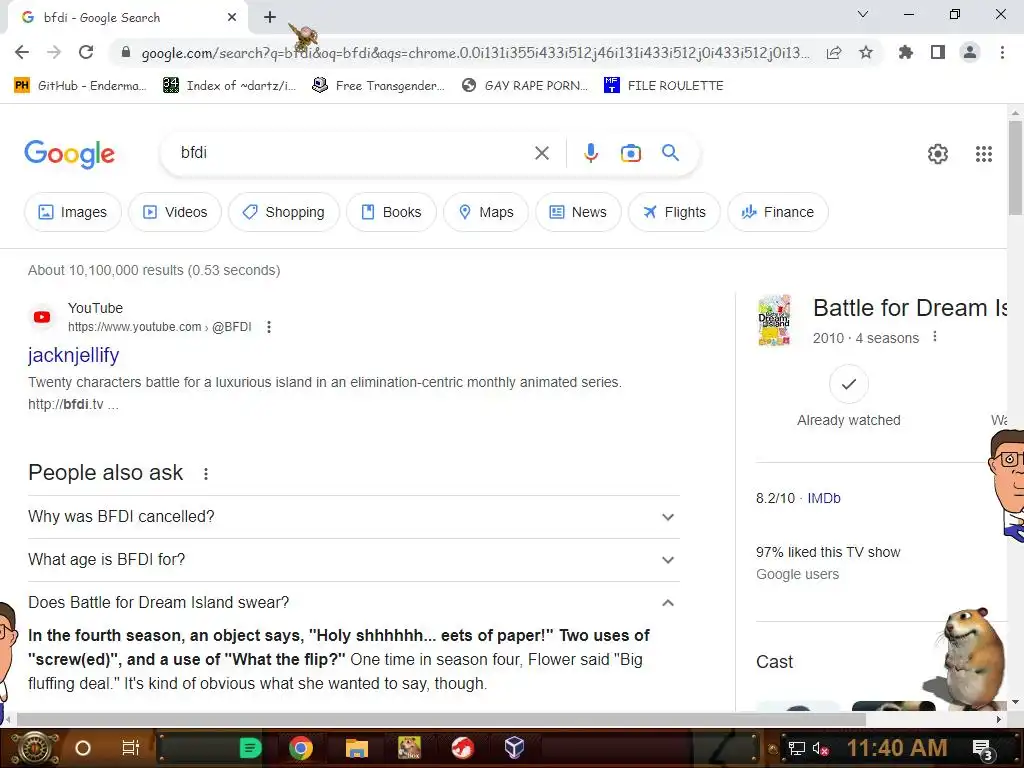Open a new tab with the plus button

[x=270, y=18]
